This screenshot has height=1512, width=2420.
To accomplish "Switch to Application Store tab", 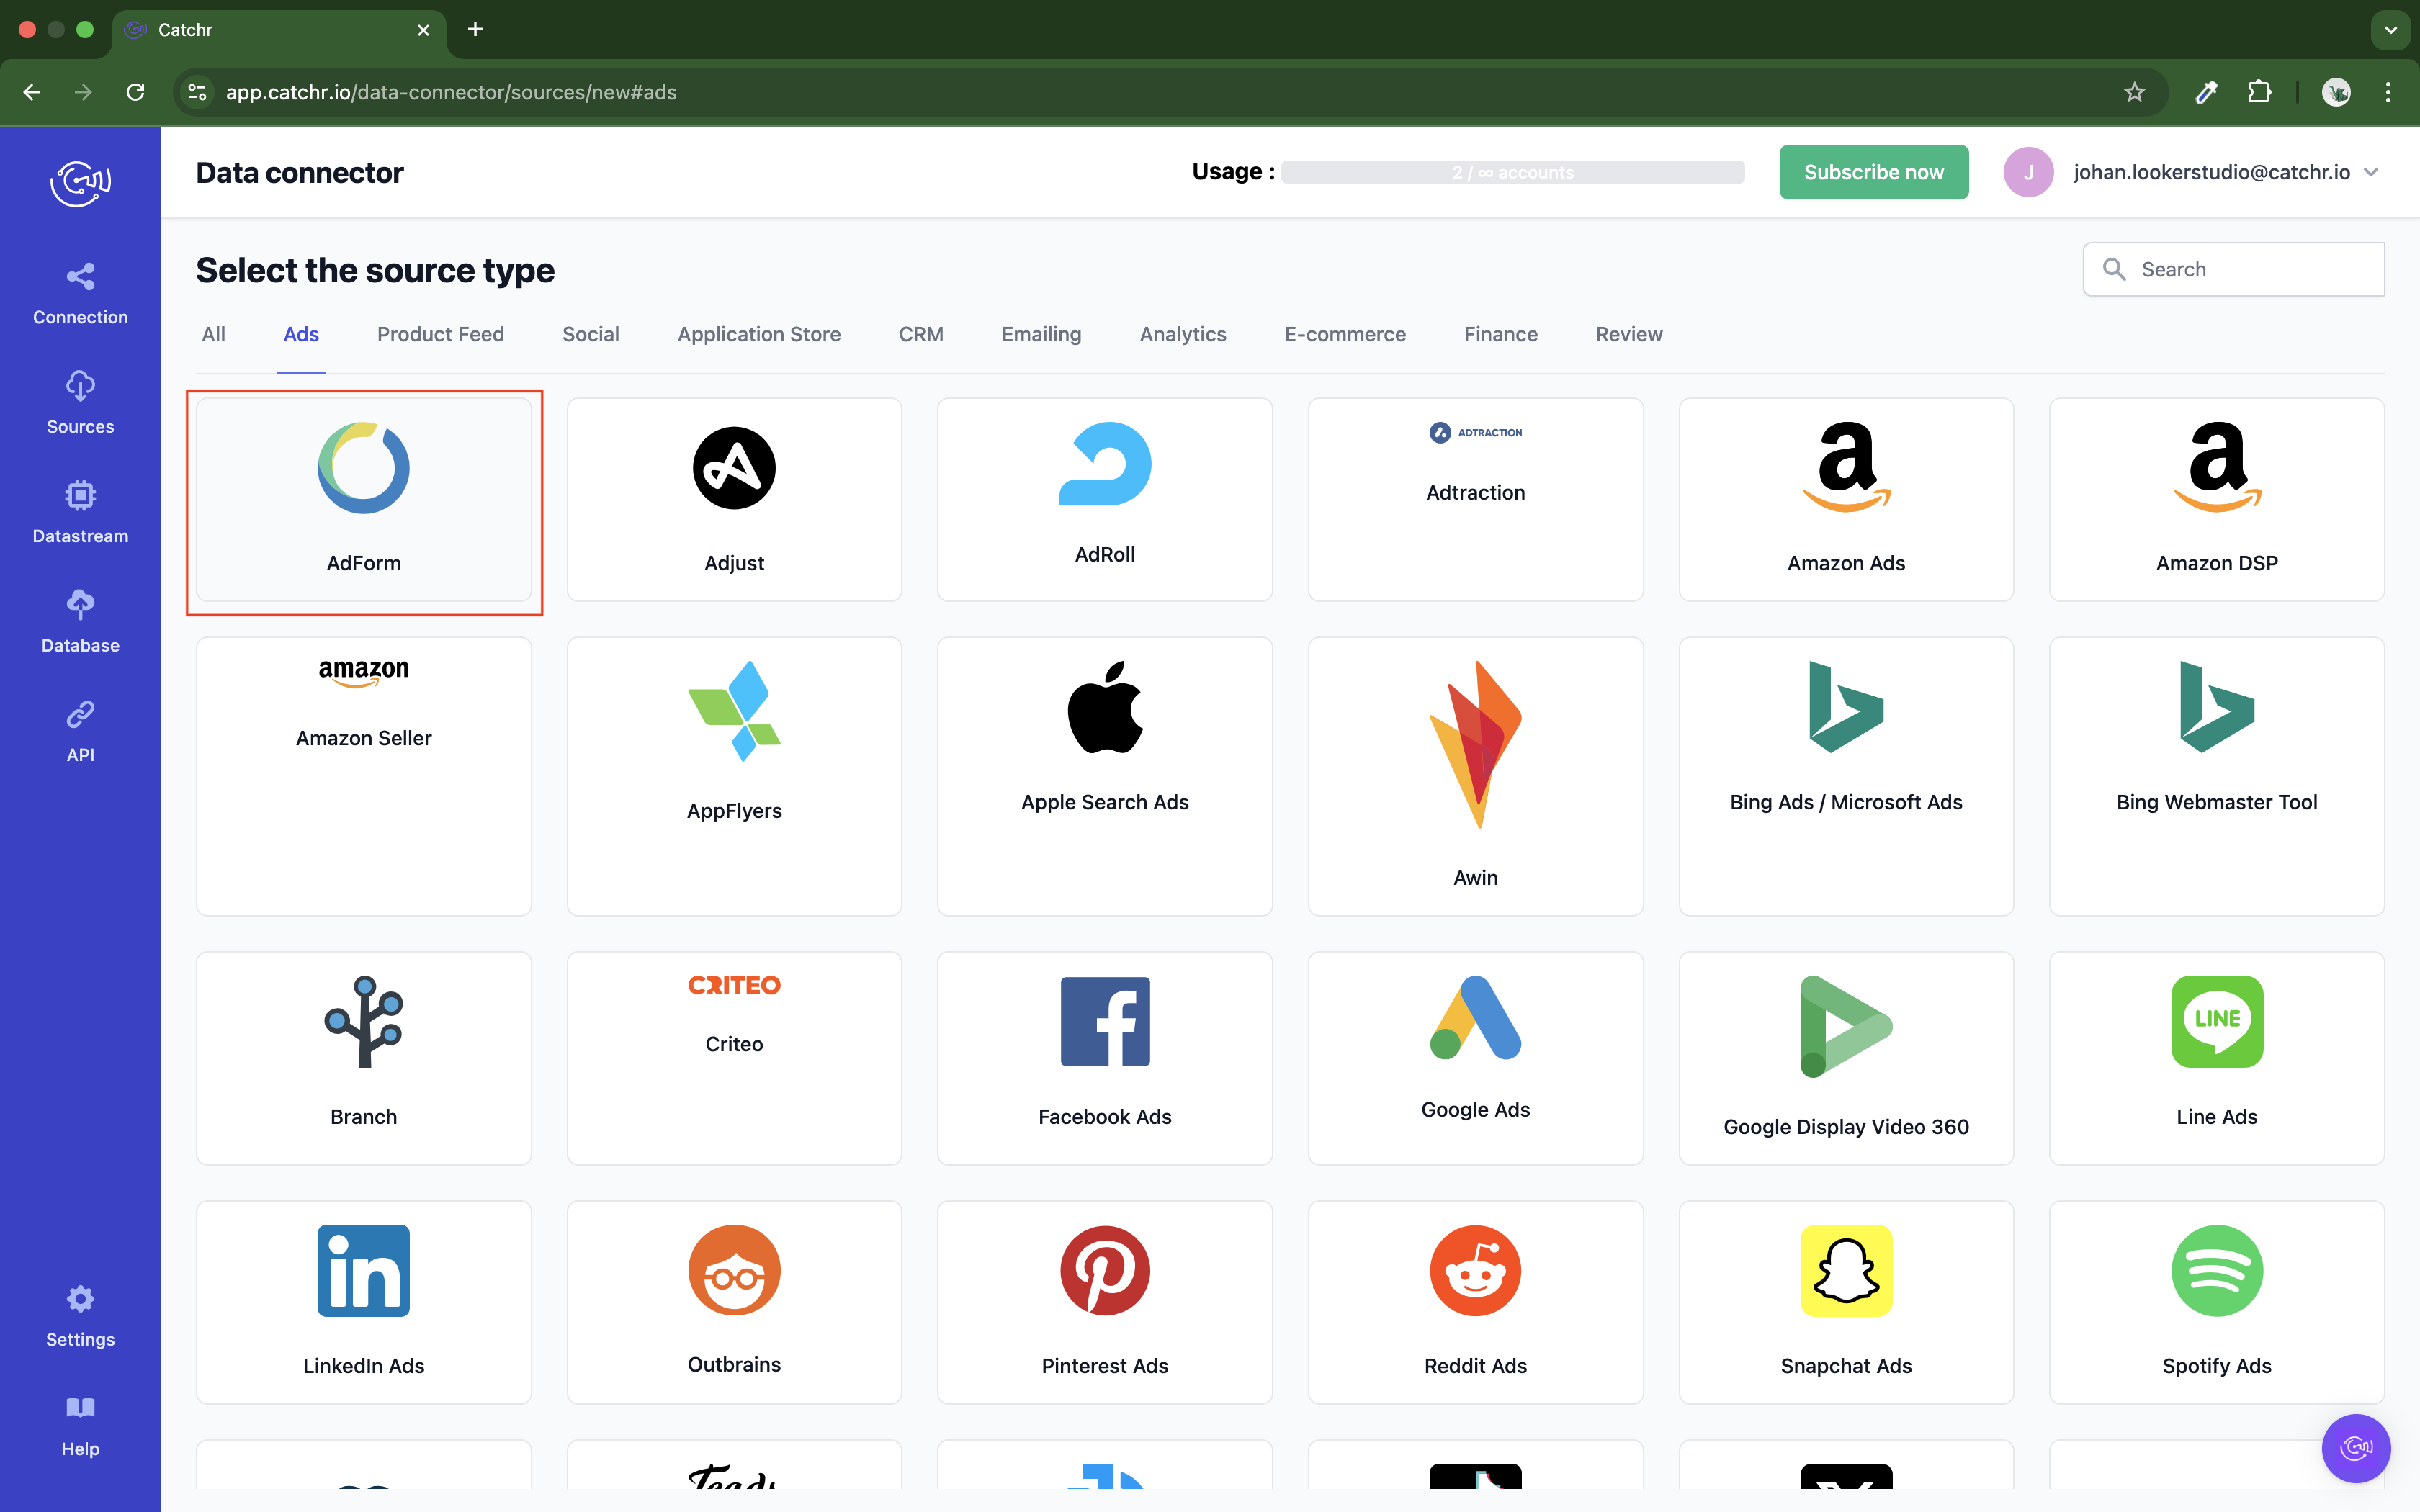I will (x=759, y=334).
